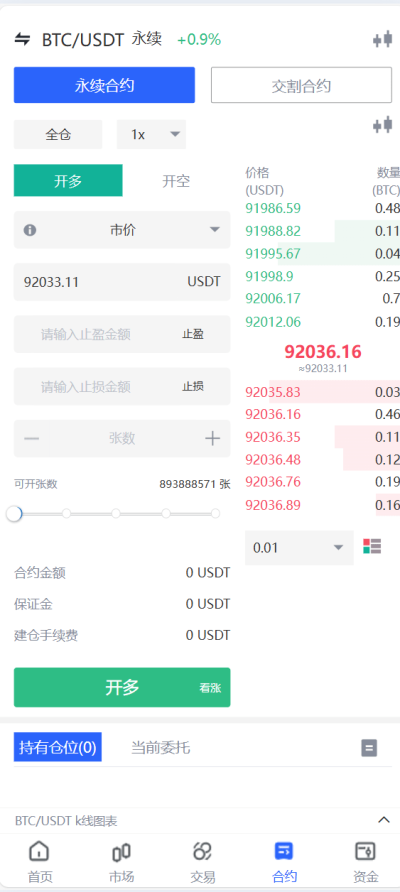Click the green 开多 看涨 submit button
This screenshot has width=400, height=892.
[122, 687]
